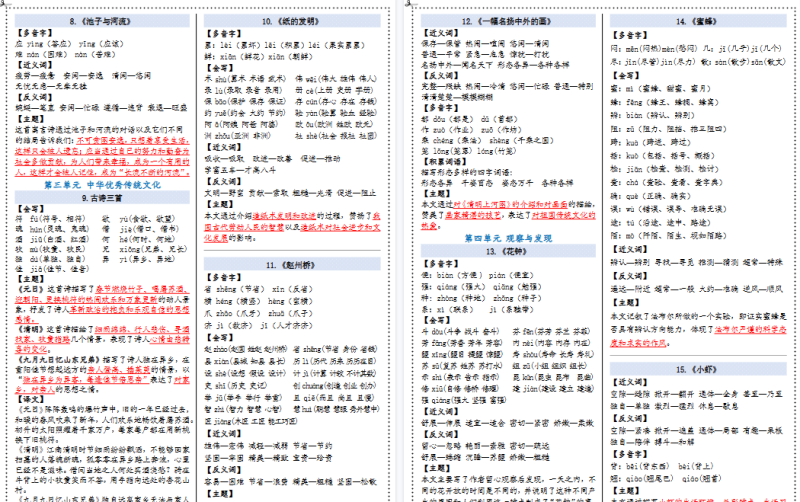This screenshot has width=800, height=502.
Task: Click the 【会写】 label under lesson 9
Action: click(x=30, y=209)
